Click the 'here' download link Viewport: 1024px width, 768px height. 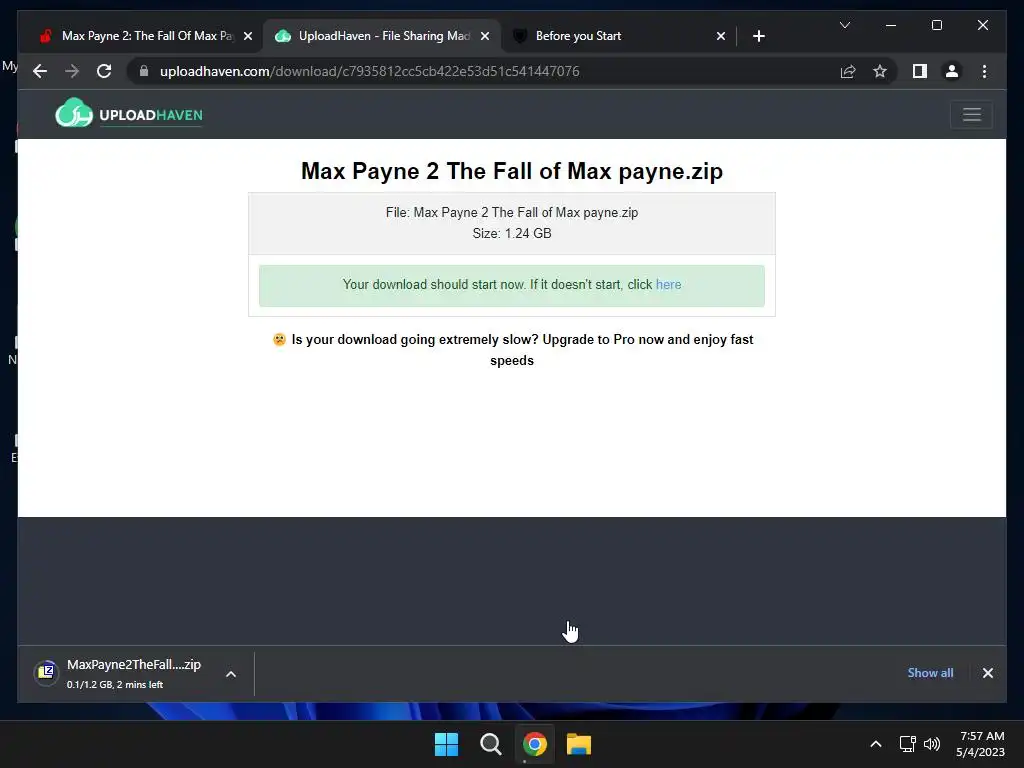(x=668, y=284)
